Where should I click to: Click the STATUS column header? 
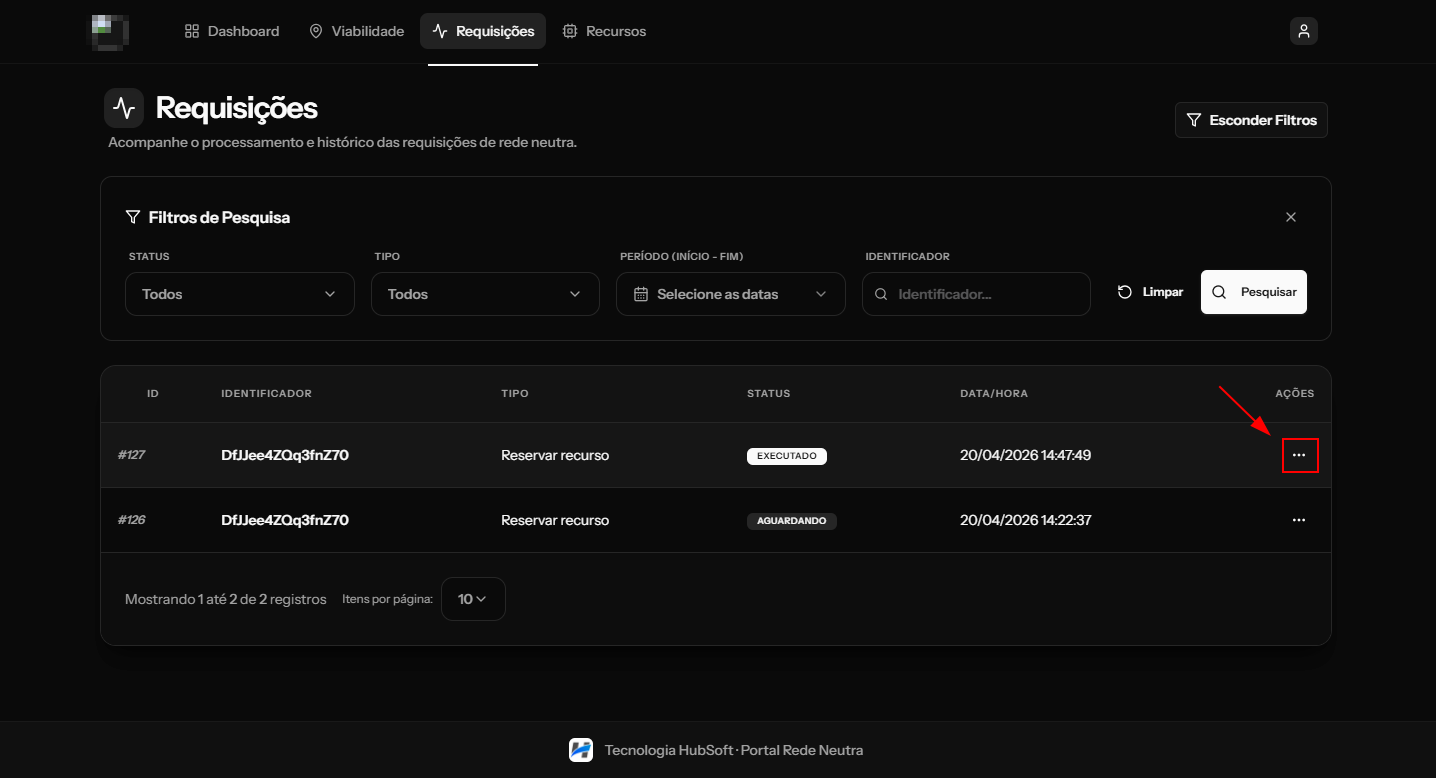pyautogui.click(x=769, y=393)
